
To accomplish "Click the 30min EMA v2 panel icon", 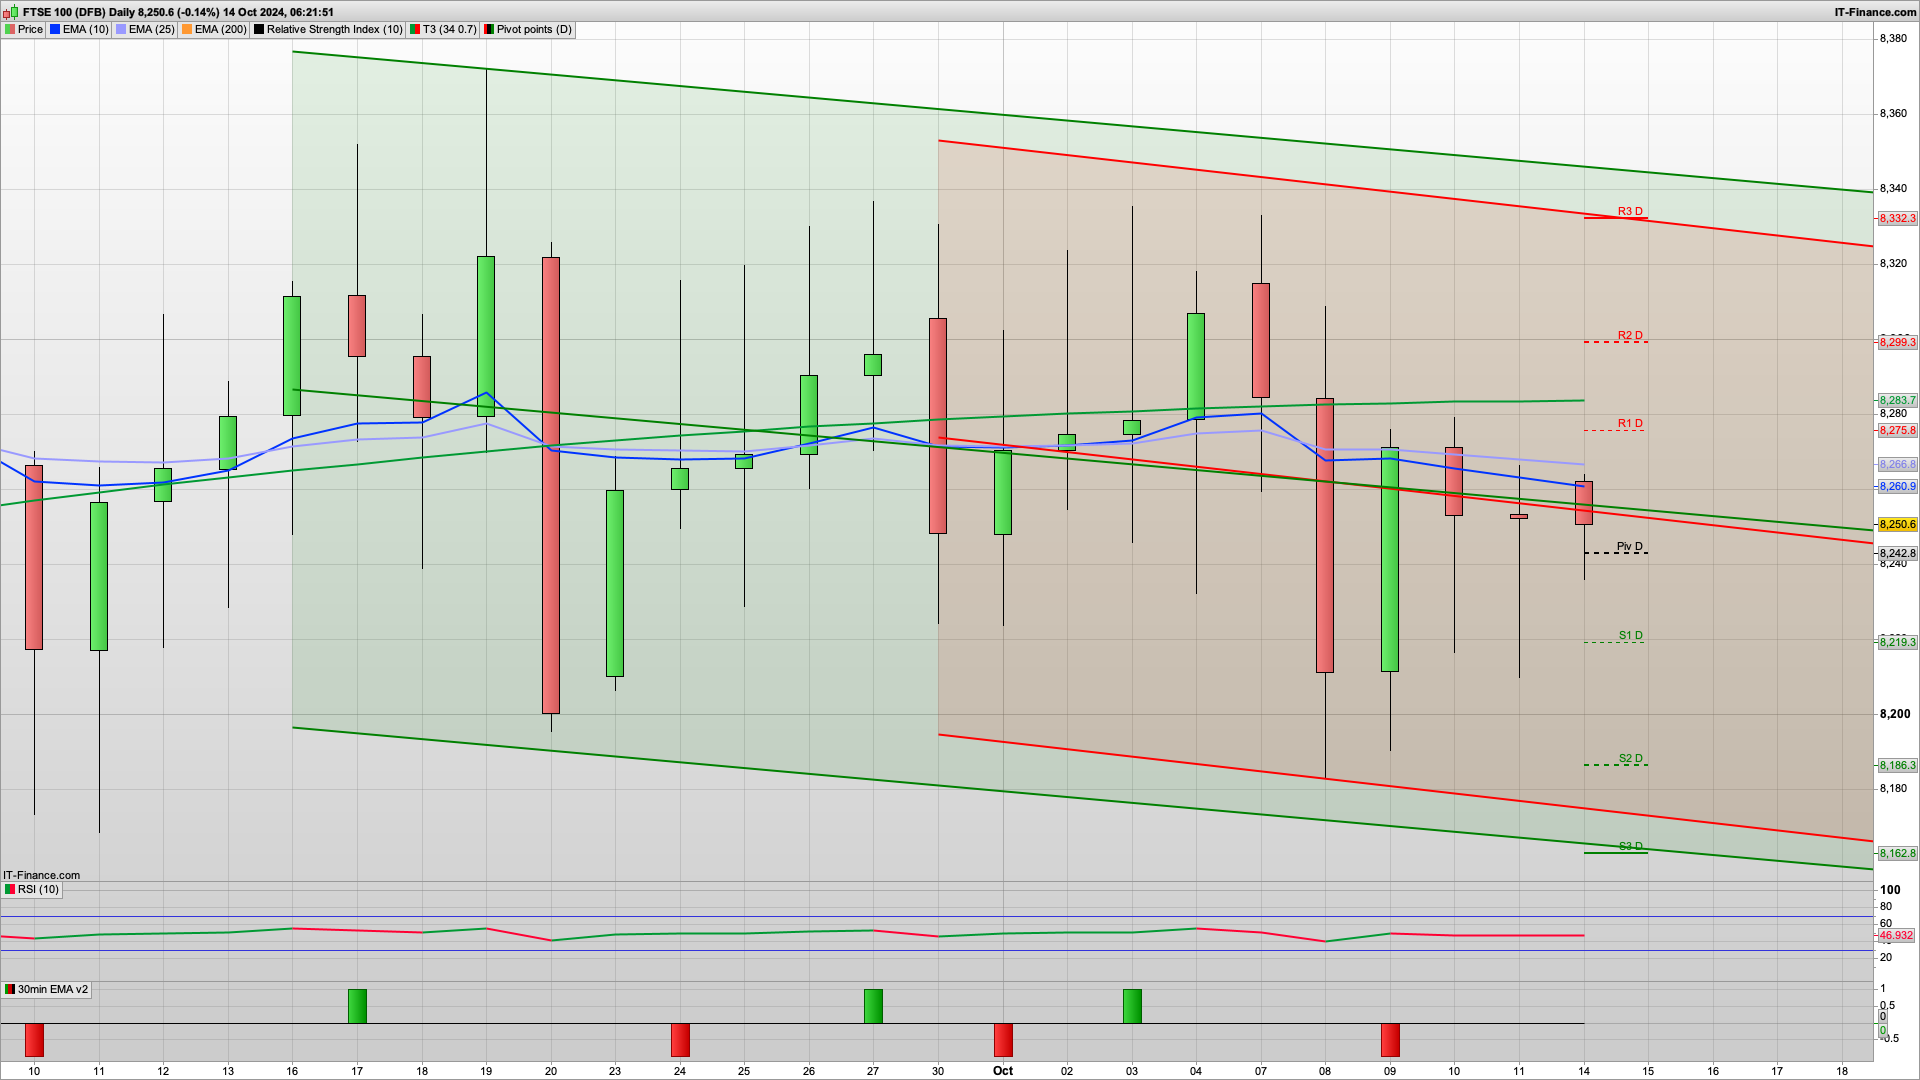I will (x=9, y=989).
